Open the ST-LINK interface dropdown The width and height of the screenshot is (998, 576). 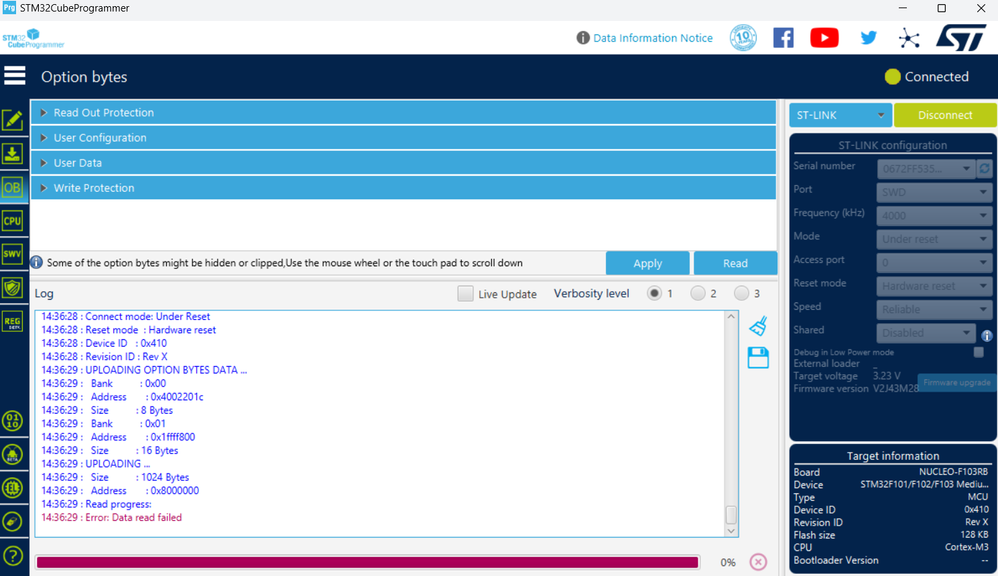point(840,115)
